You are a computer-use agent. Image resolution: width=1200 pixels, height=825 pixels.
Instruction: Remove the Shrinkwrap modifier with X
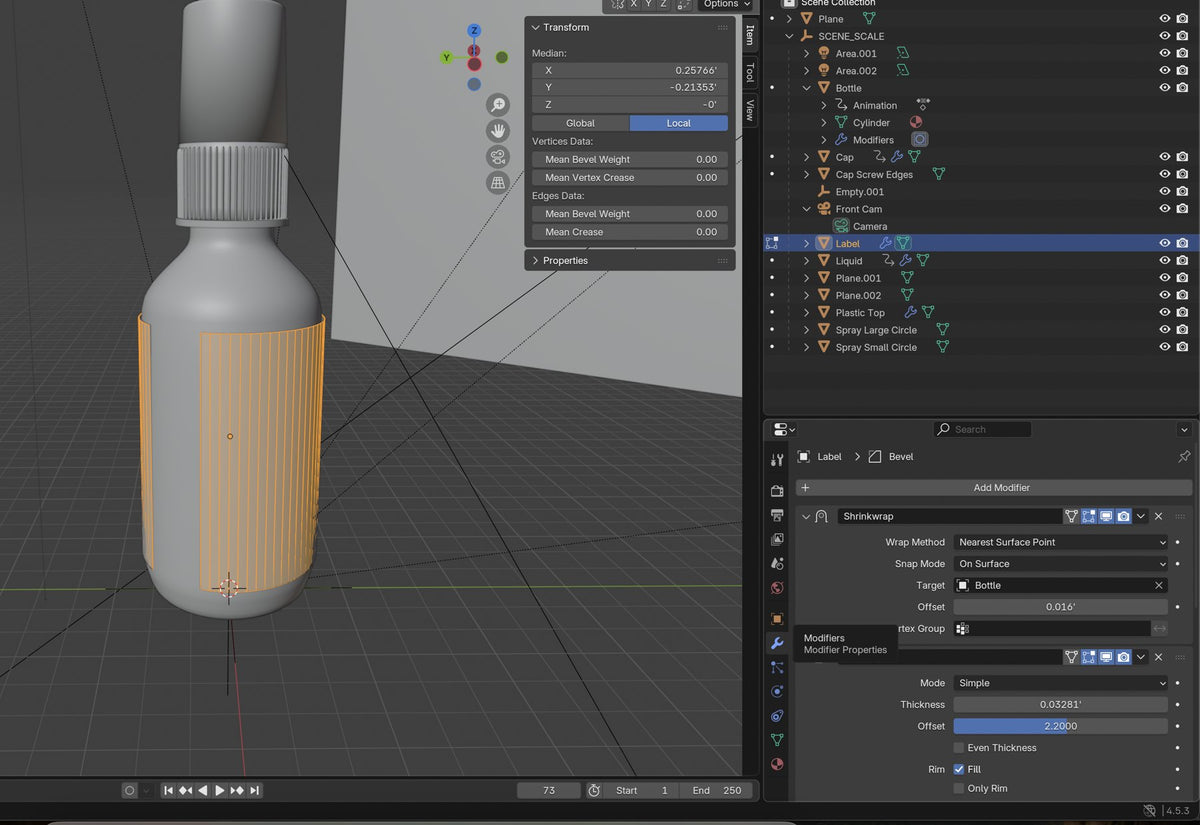[x=1158, y=516]
